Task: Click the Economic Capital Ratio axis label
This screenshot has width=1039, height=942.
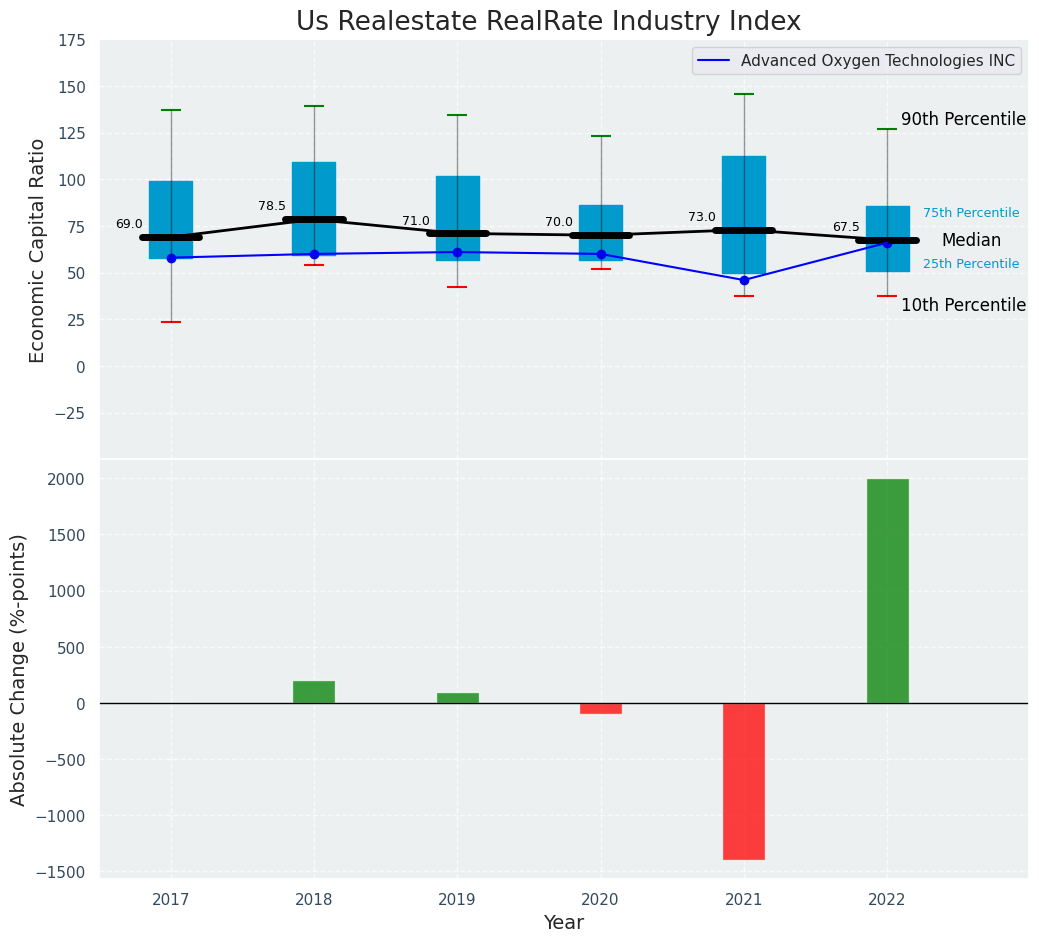Action: click(38, 250)
